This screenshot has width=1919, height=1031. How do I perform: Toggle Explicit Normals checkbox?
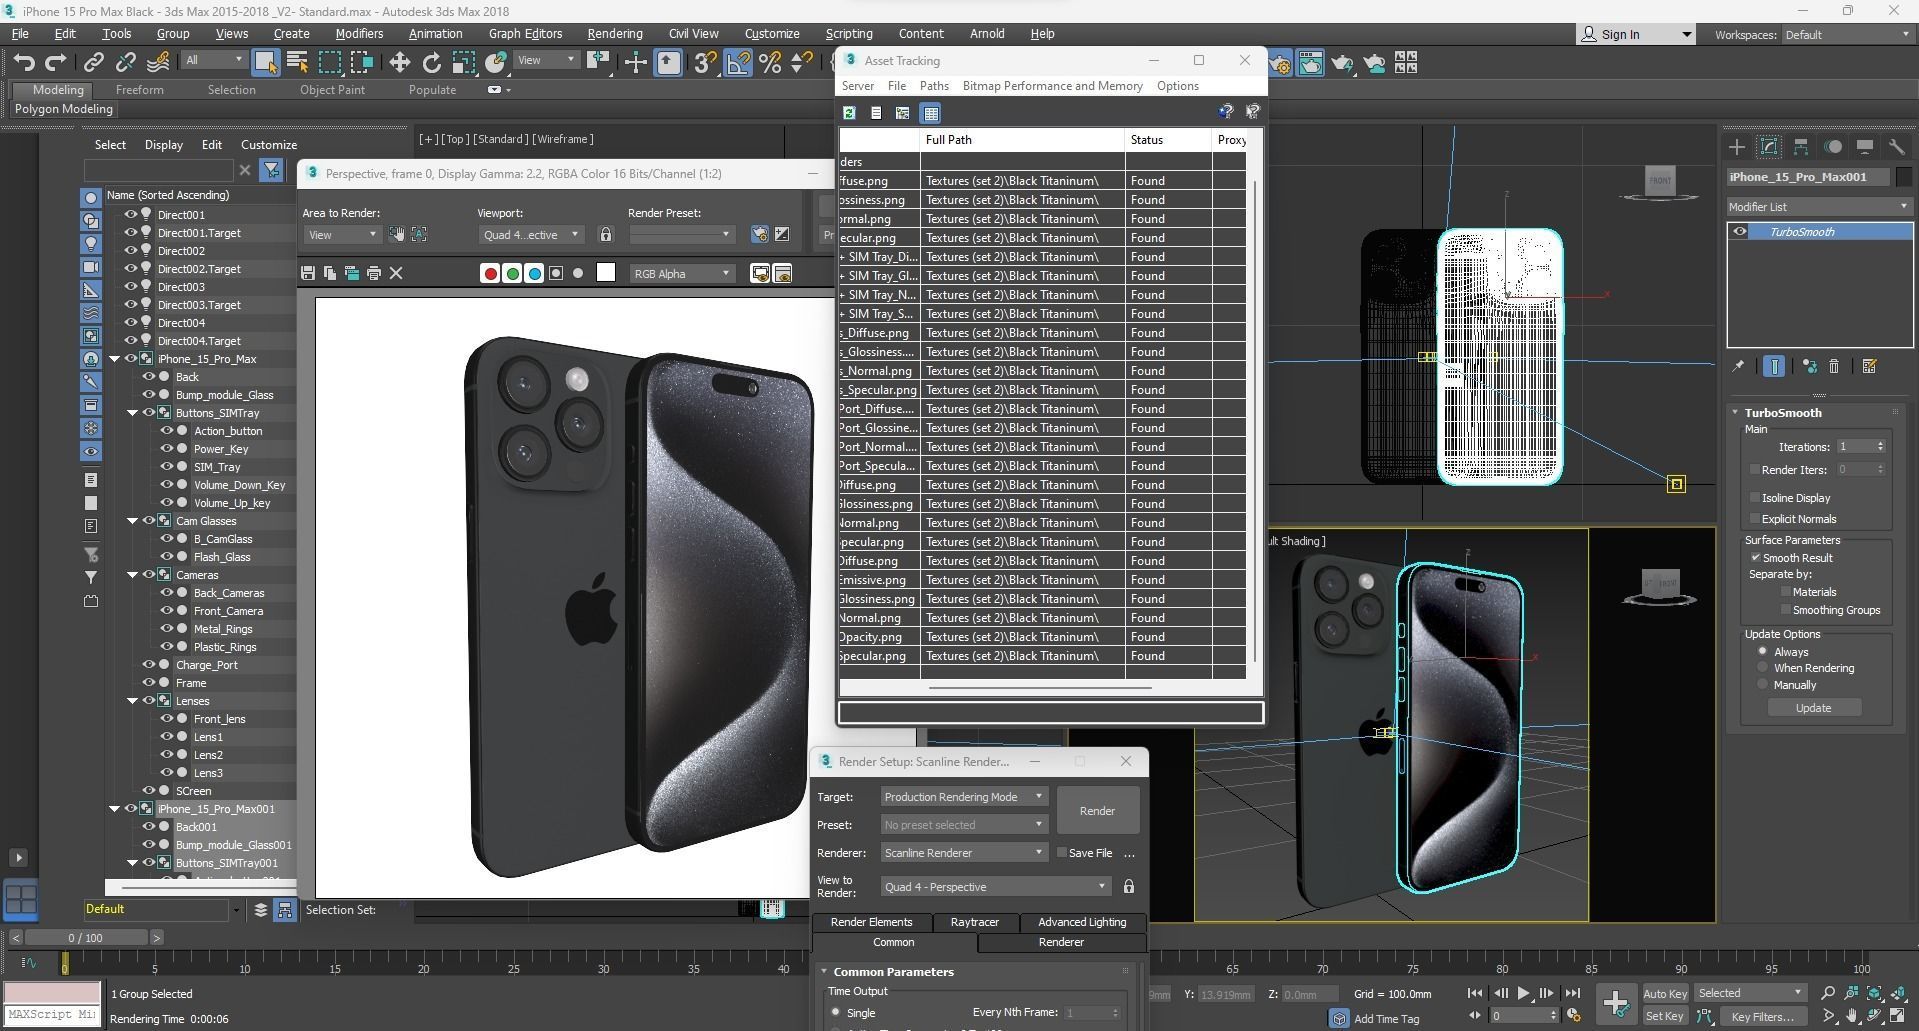pos(1755,518)
